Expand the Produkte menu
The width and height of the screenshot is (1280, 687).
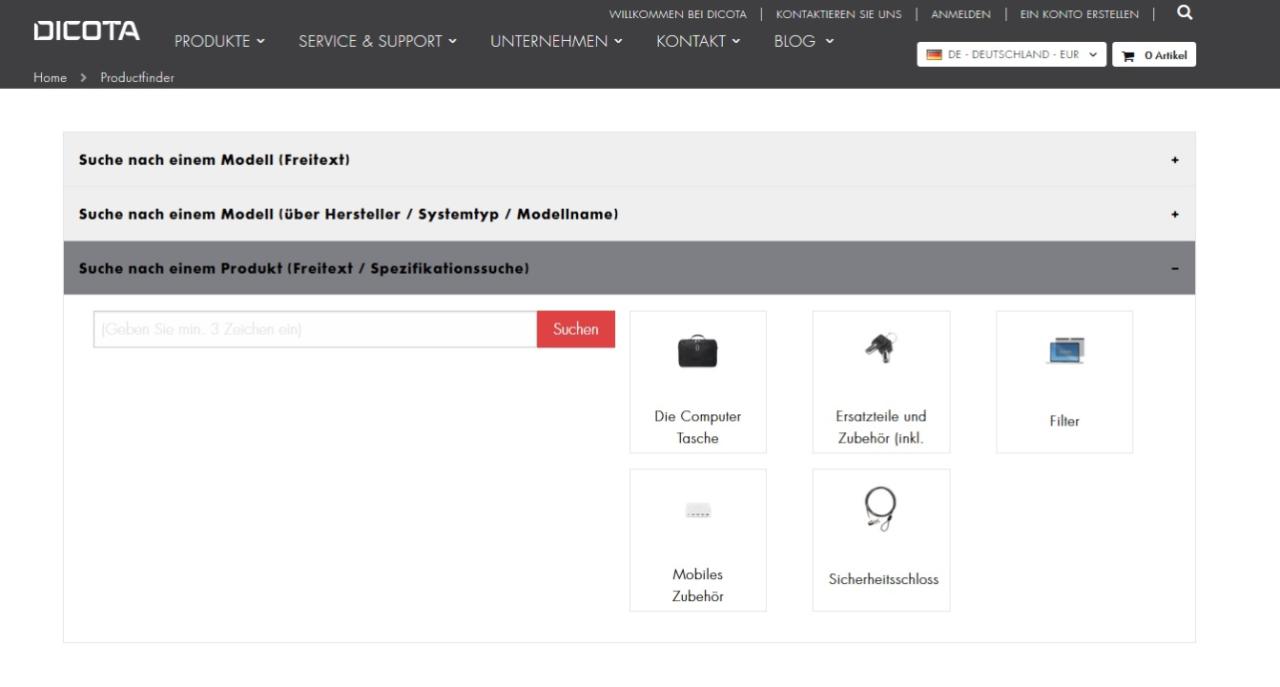coord(220,41)
